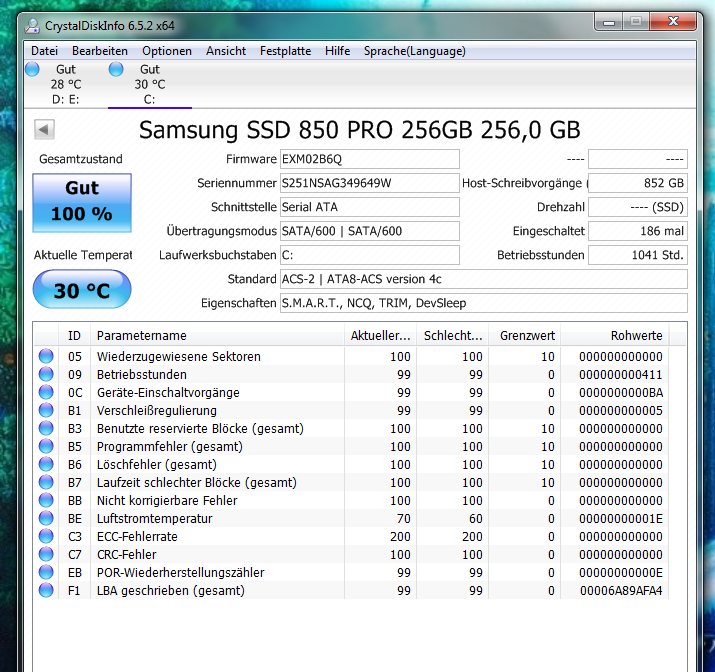Open the Datei menu
The width and height of the screenshot is (715, 672).
(44, 51)
